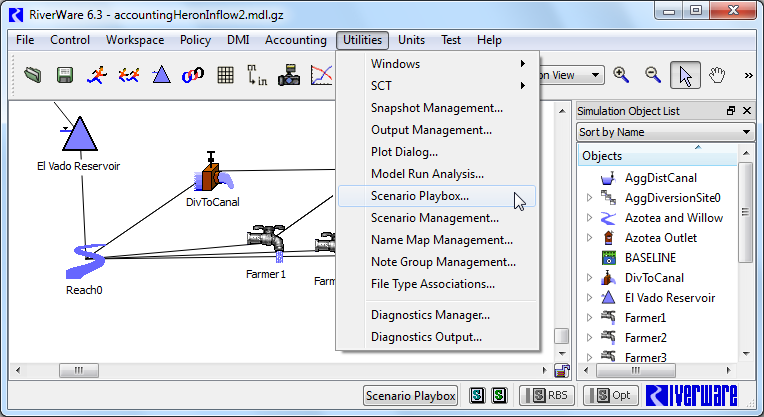Open the Accounting menu
Screen dimensions: 764x417
click(296, 40)
